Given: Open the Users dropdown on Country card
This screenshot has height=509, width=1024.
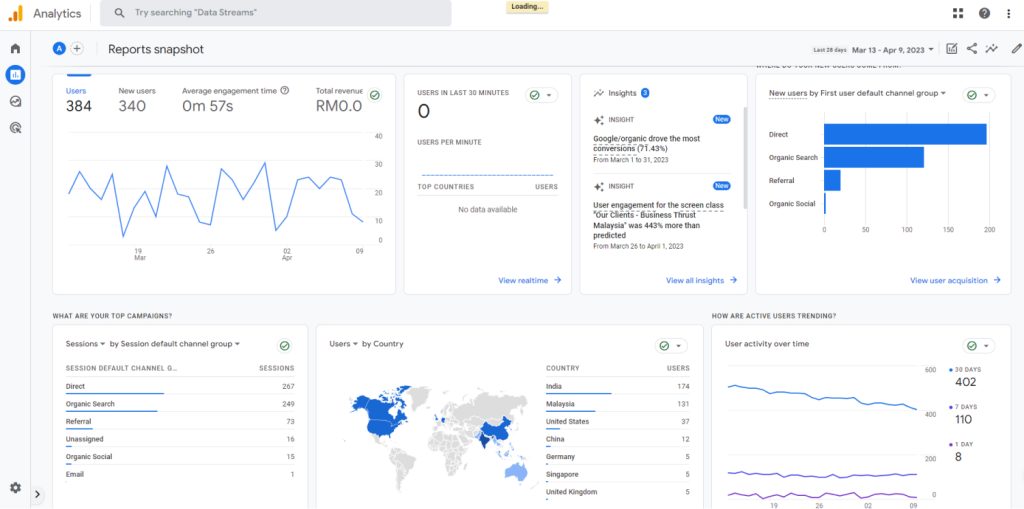Looking at the screenshot, I should pos(344,344).
